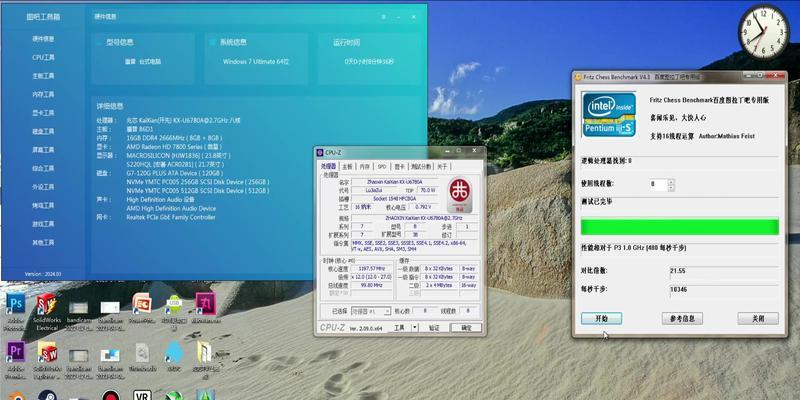
Task: Open 综合工具 in the sidebar
Action: (x=43, y=168)
